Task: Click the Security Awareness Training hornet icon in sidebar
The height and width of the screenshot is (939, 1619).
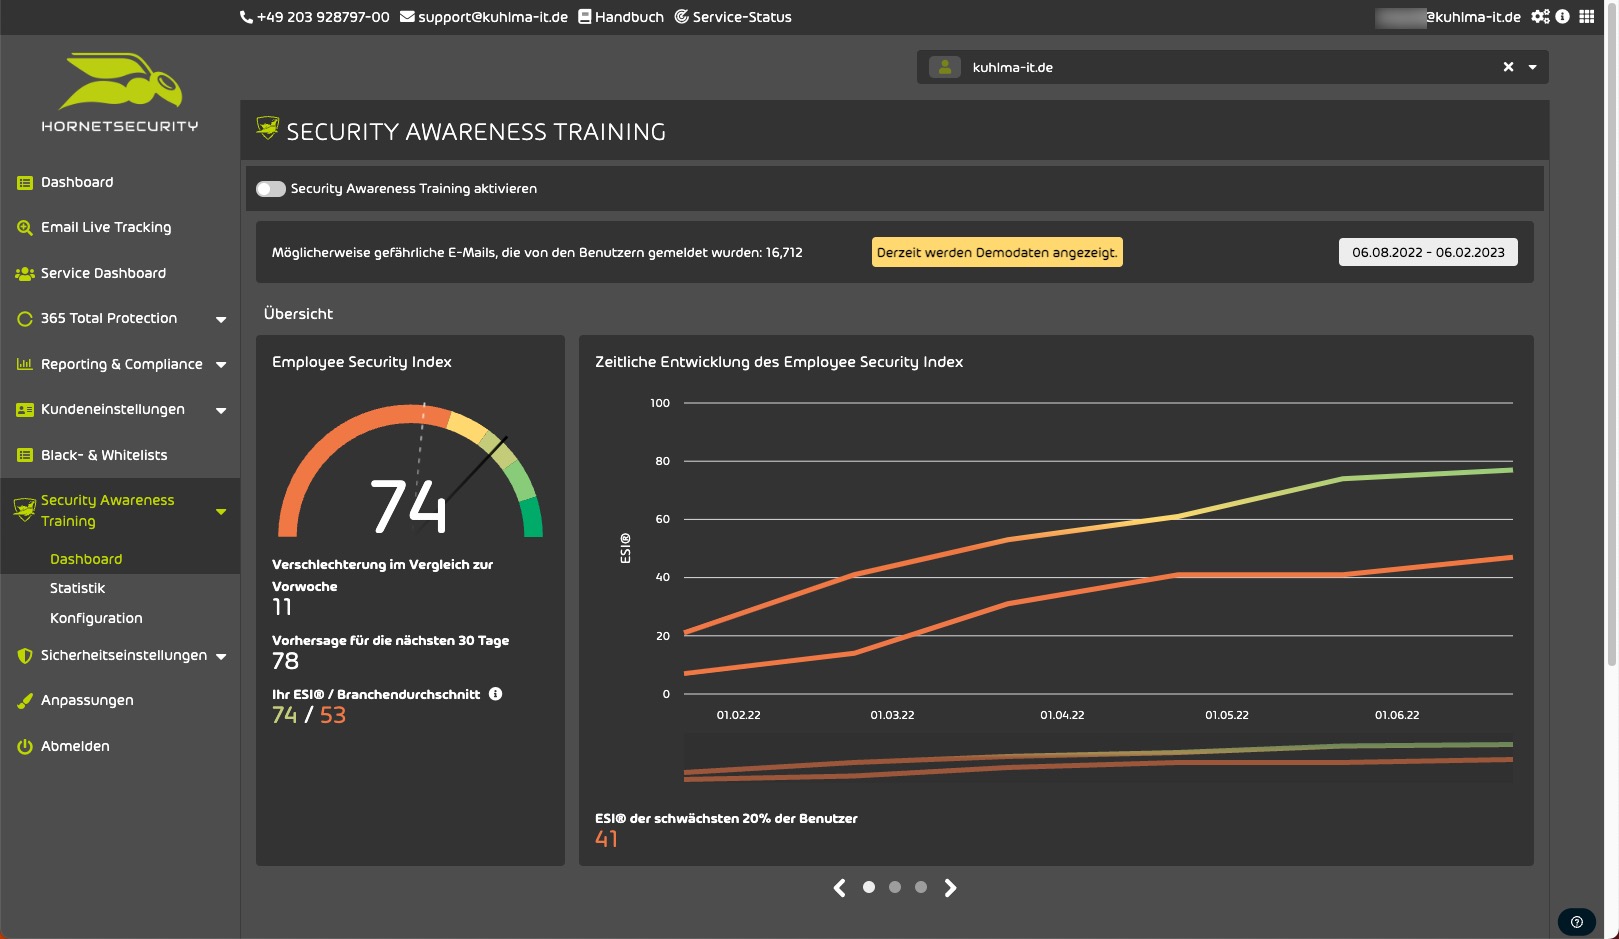Action: [25, 510]
